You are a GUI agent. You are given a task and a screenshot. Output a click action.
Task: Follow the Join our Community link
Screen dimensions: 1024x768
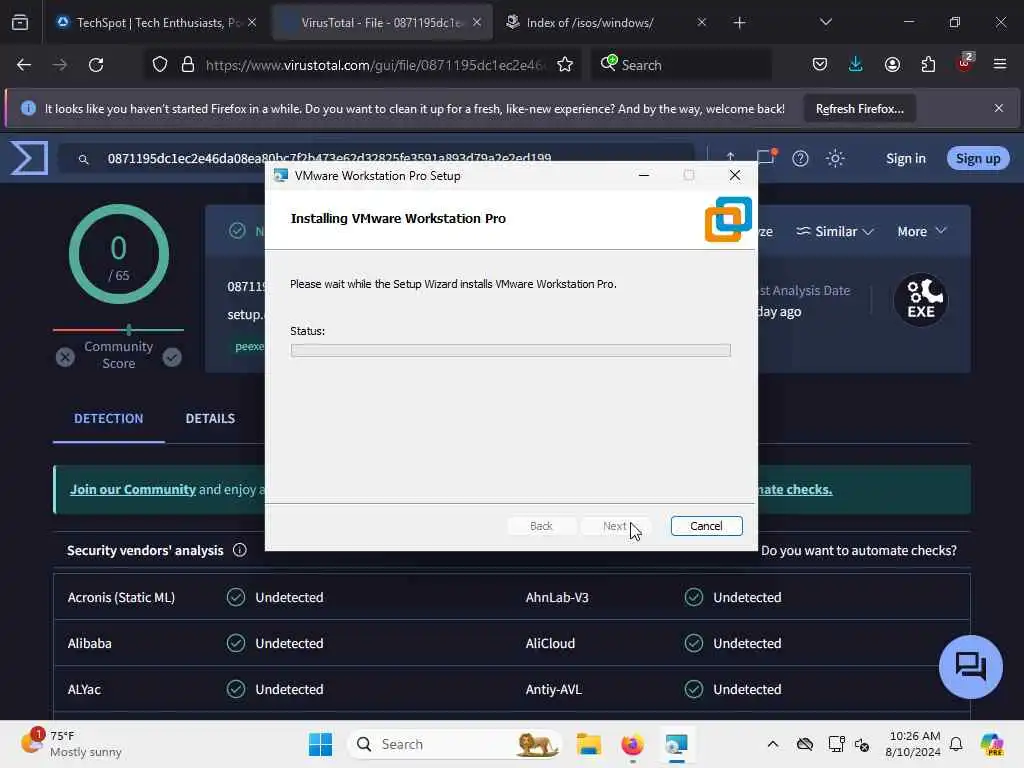click(x=133, y=489)
